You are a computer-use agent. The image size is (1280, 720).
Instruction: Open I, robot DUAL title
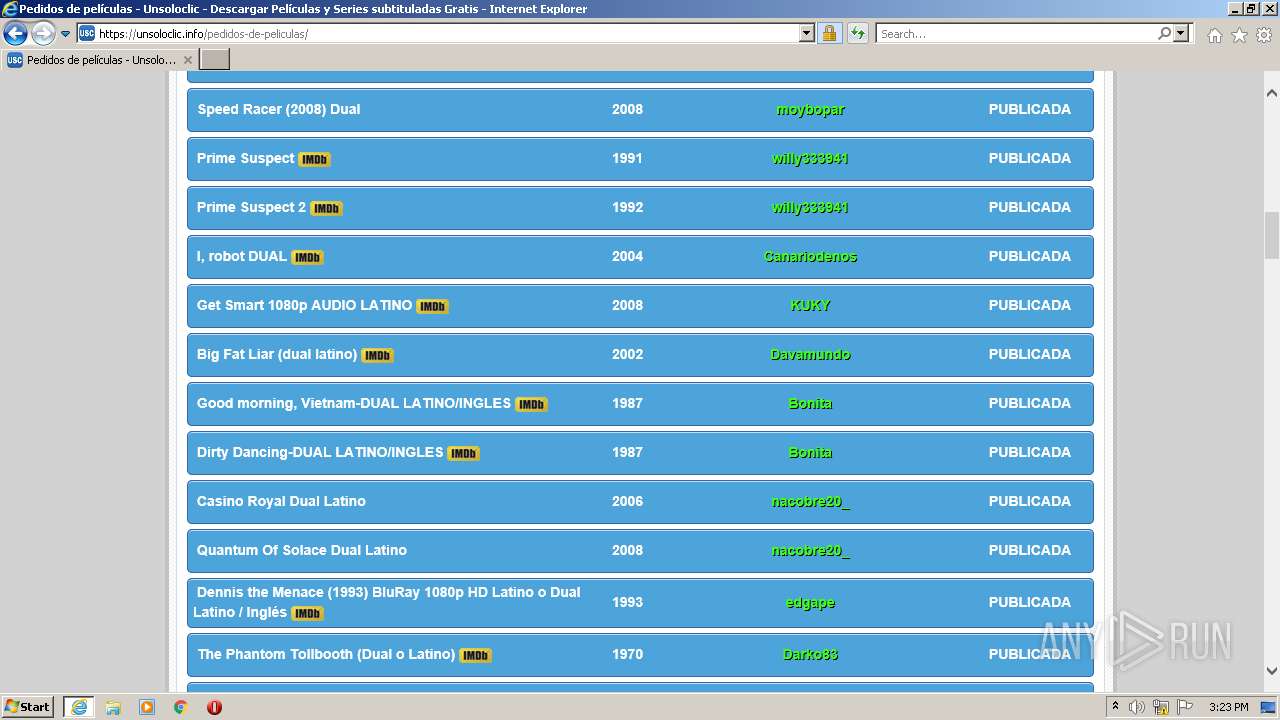point(242,256)
